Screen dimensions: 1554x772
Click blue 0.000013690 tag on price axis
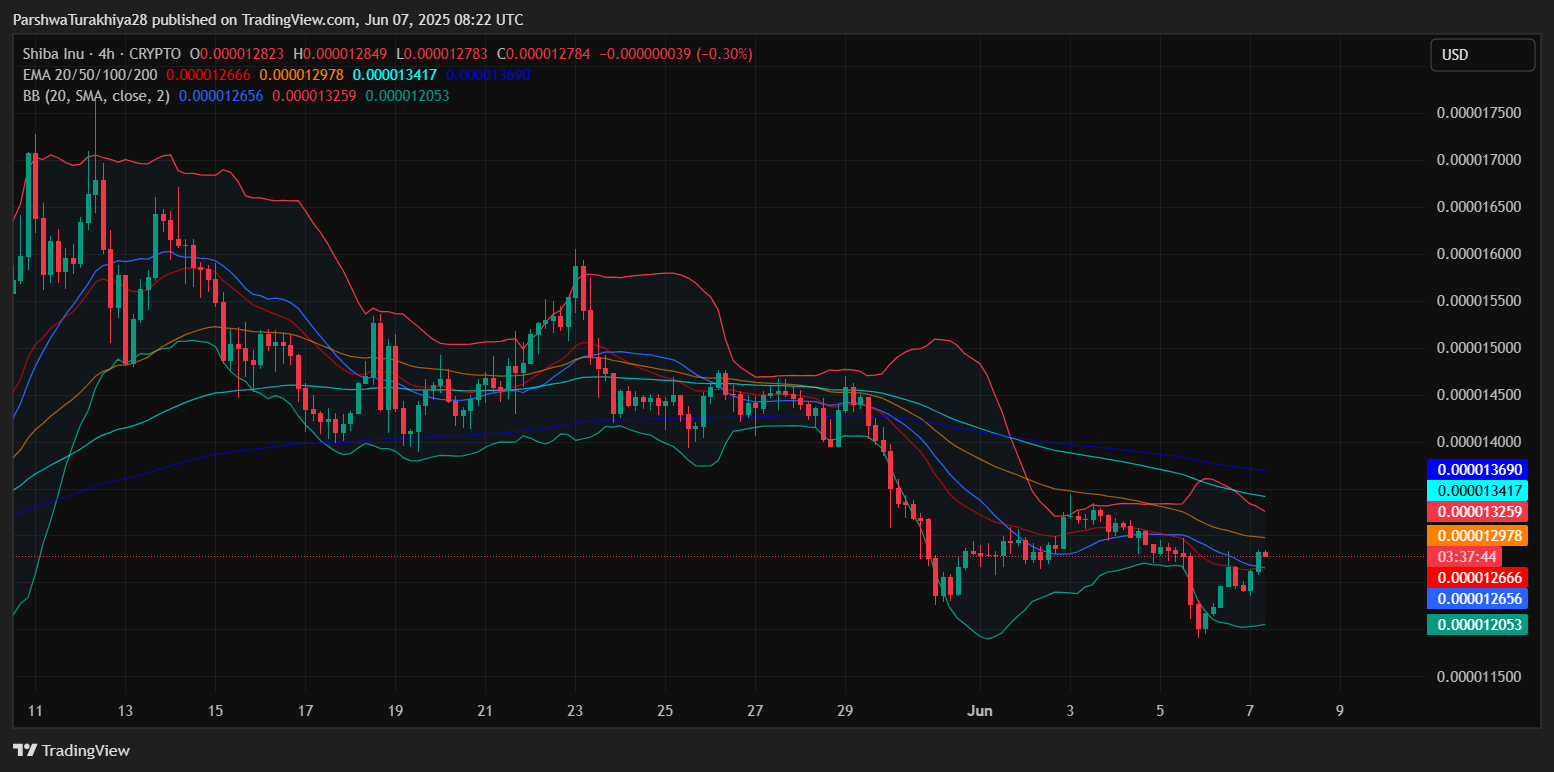[x=1479, y=469]
